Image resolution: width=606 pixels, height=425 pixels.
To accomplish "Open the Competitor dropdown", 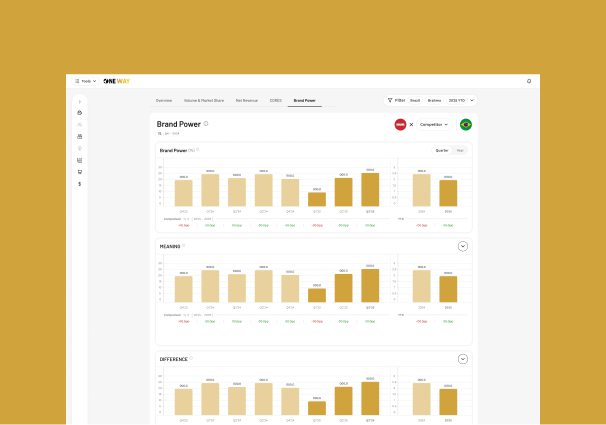I will (434, 124).
